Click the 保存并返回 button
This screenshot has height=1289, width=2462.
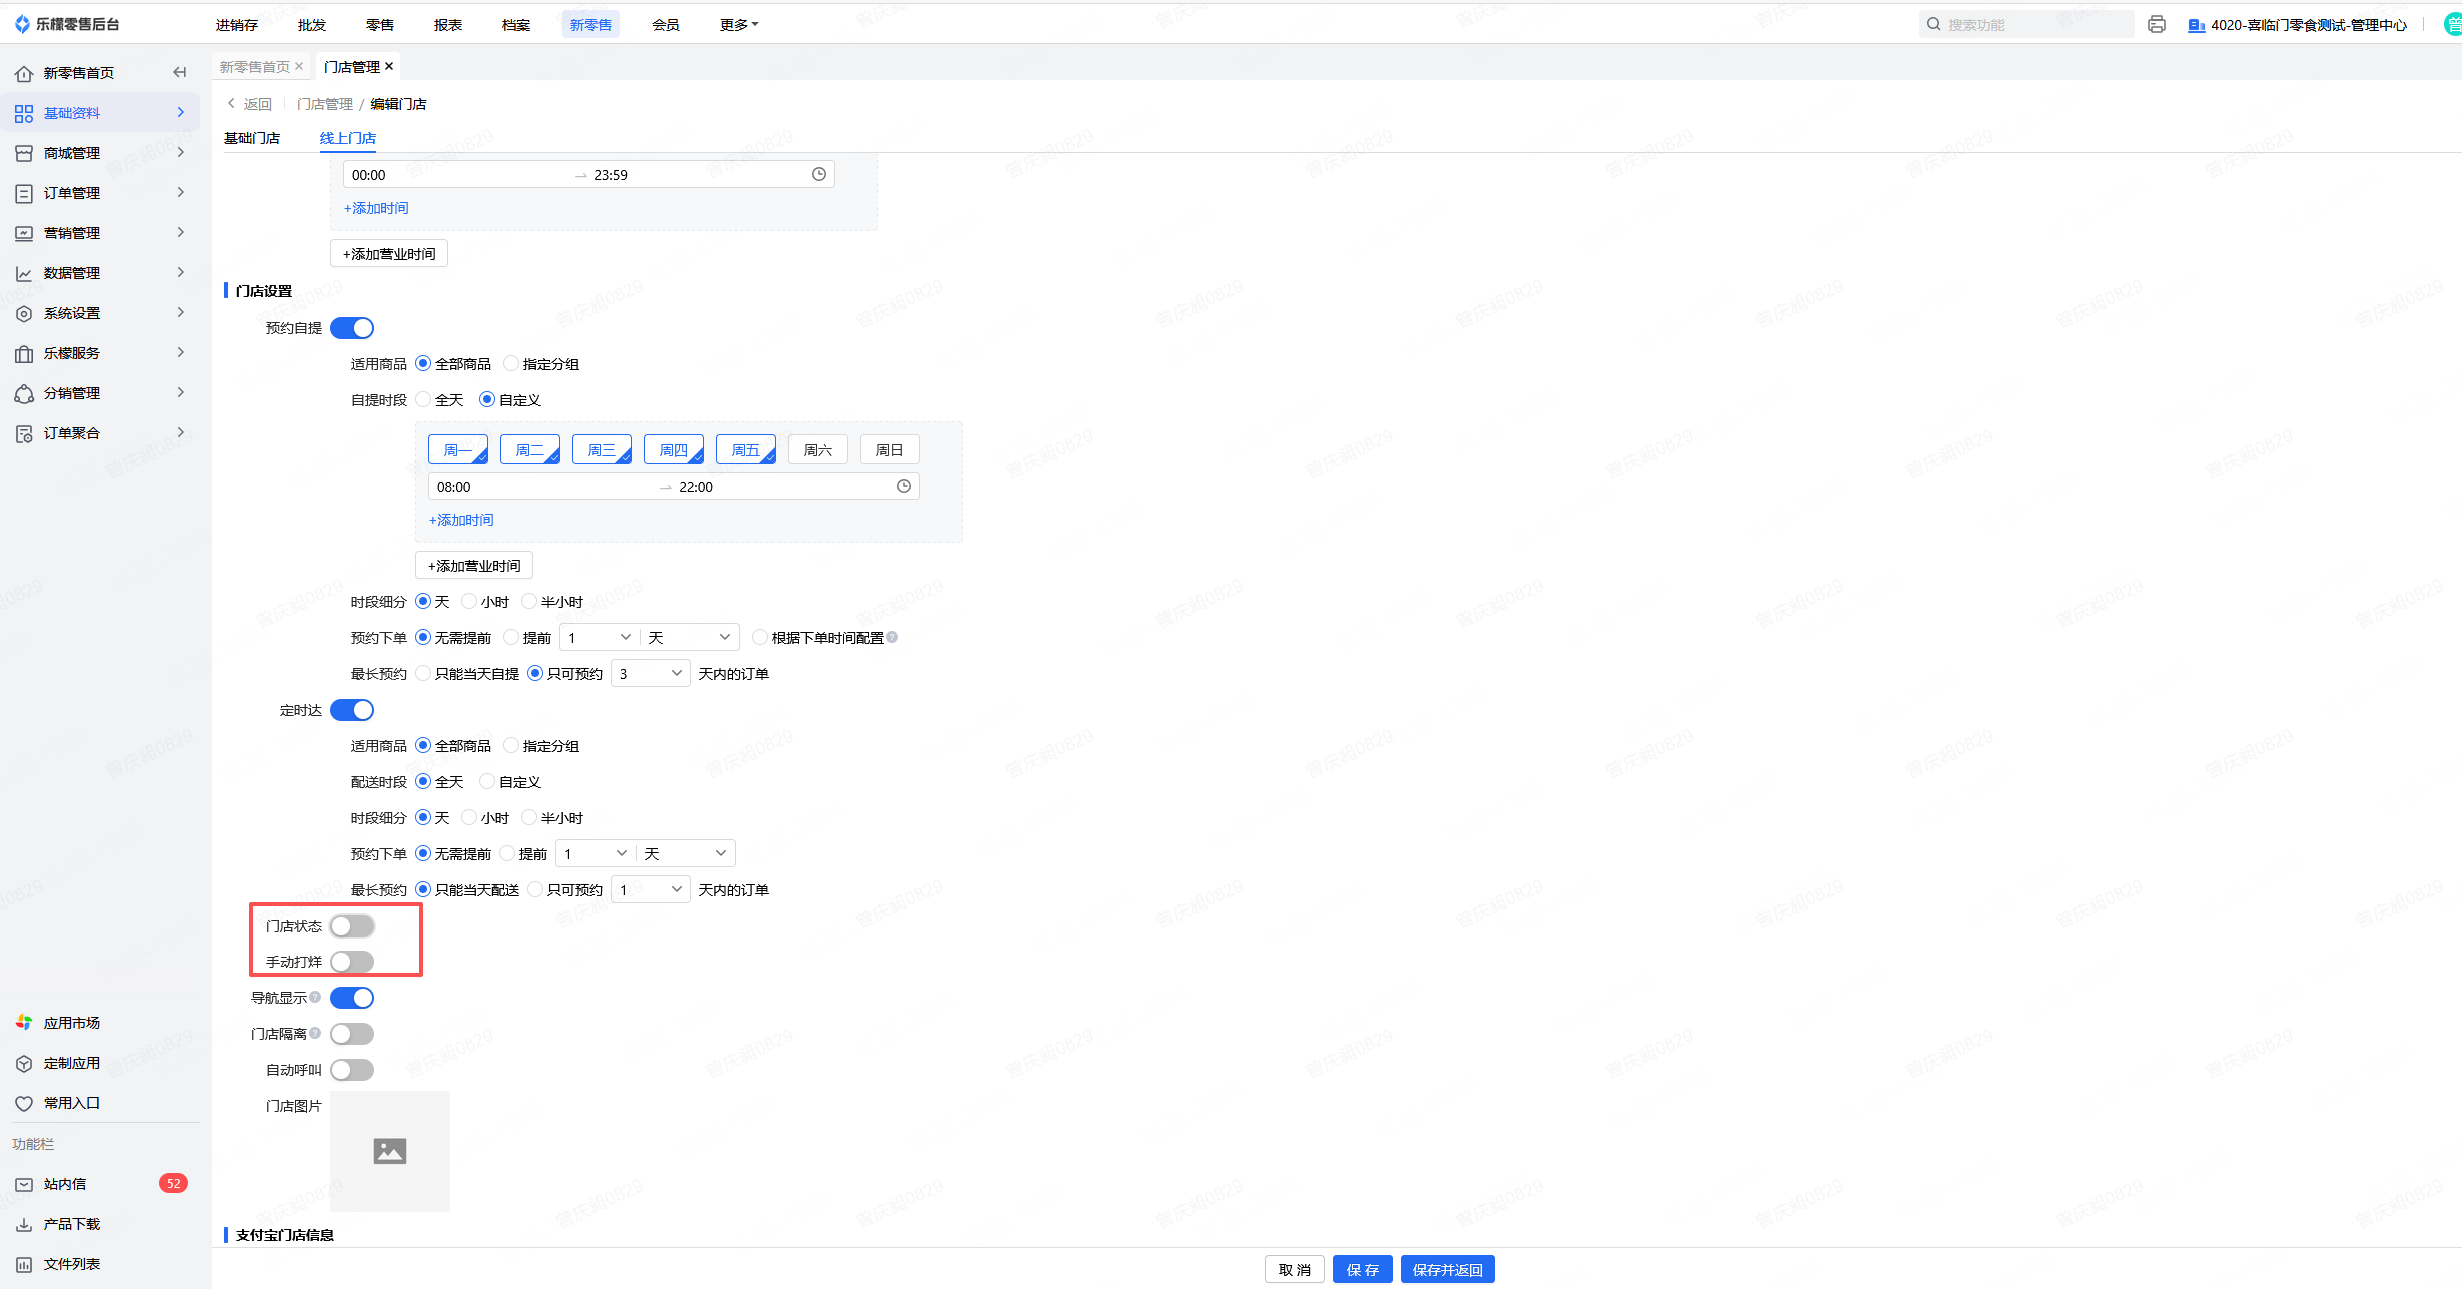click(1447, 1270)
